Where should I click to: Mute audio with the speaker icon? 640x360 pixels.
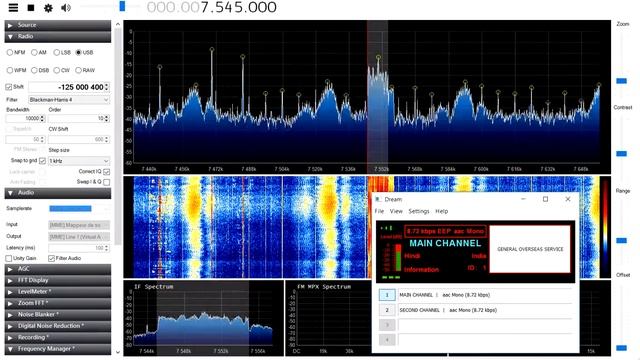click(x=66, y=8)
